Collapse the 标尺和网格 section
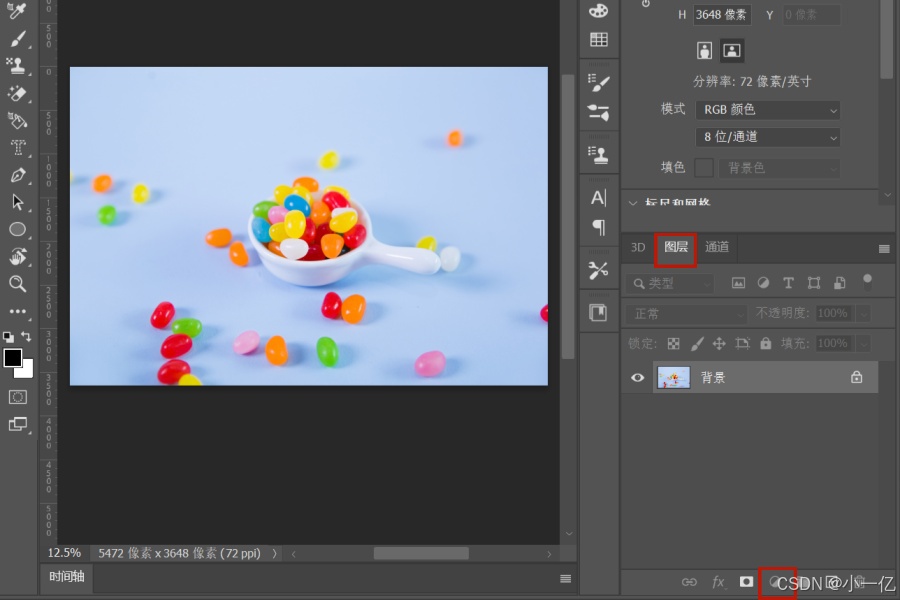This screenshot has width=900, height=600. point(633,203)
